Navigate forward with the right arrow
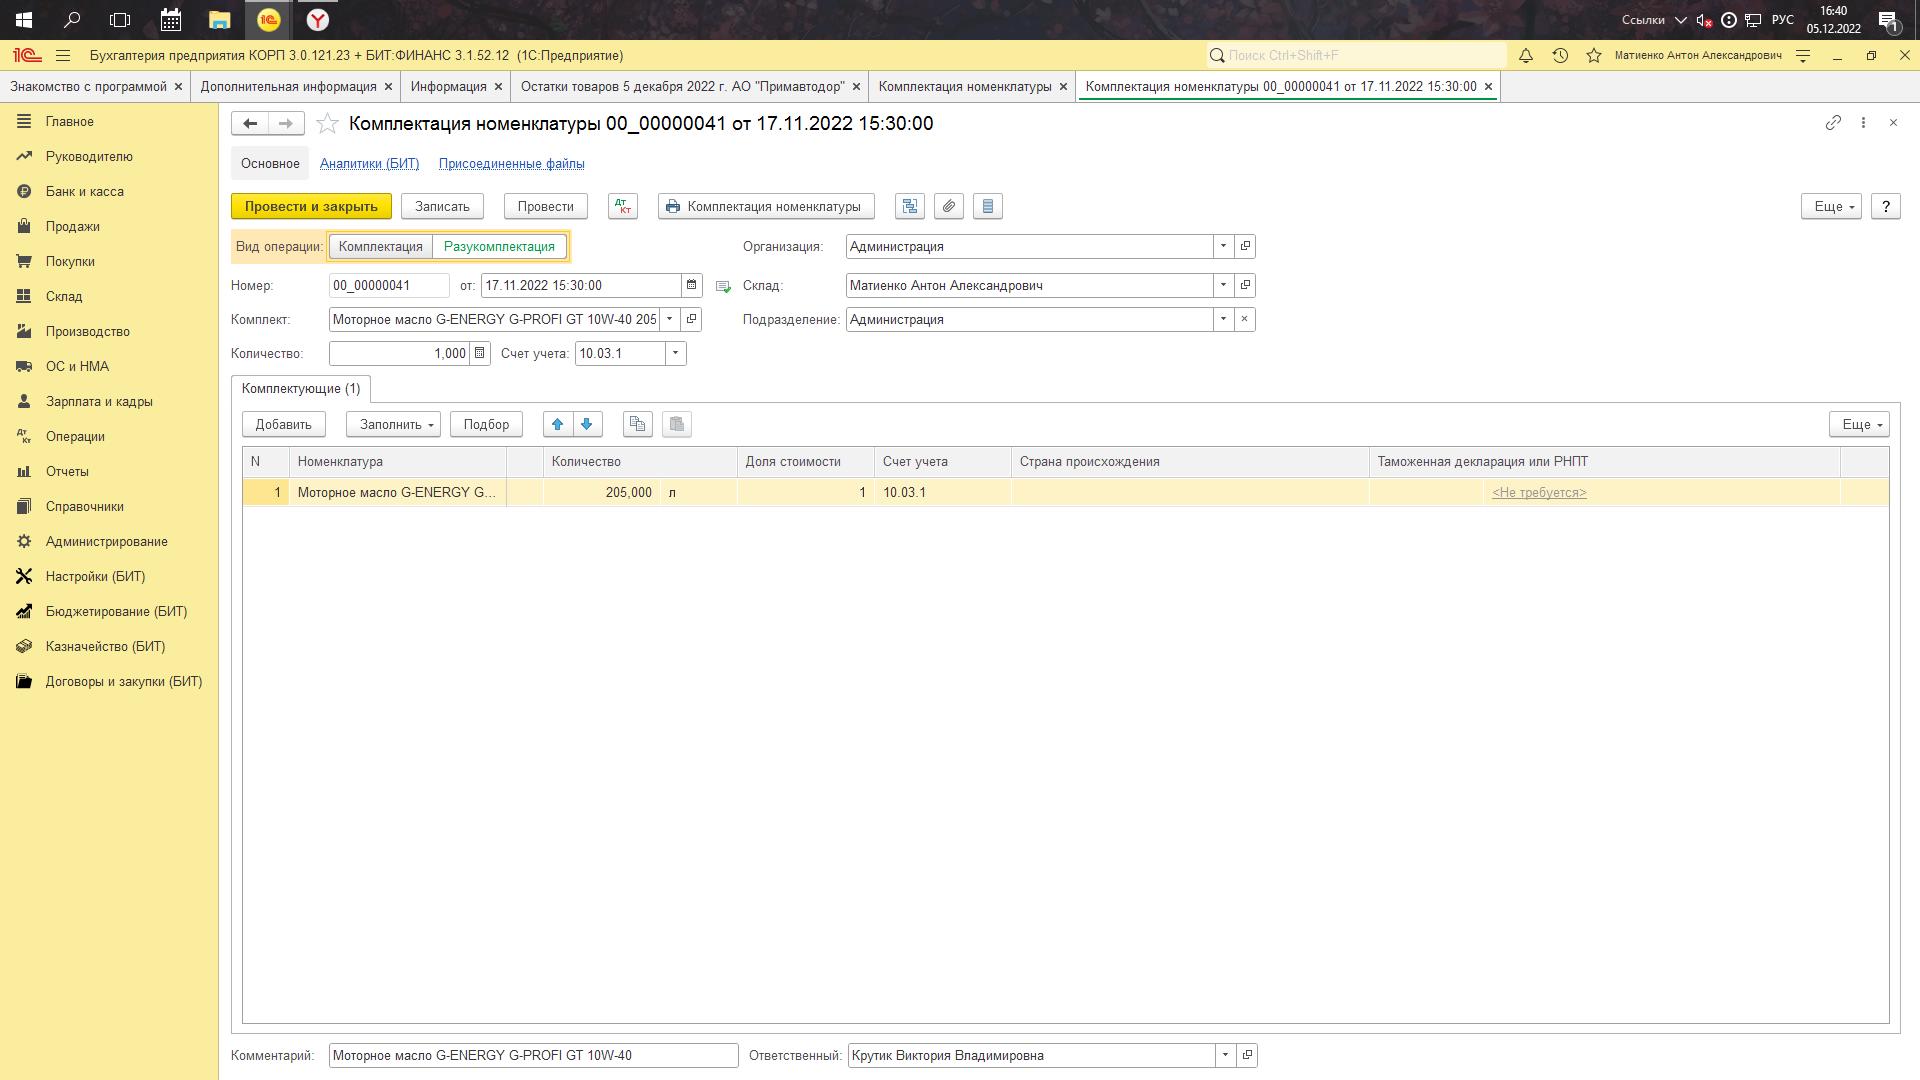Image resolution: width=1920 pixels, height=1080 pixels. pyautogui.click(x=286, y=123)
